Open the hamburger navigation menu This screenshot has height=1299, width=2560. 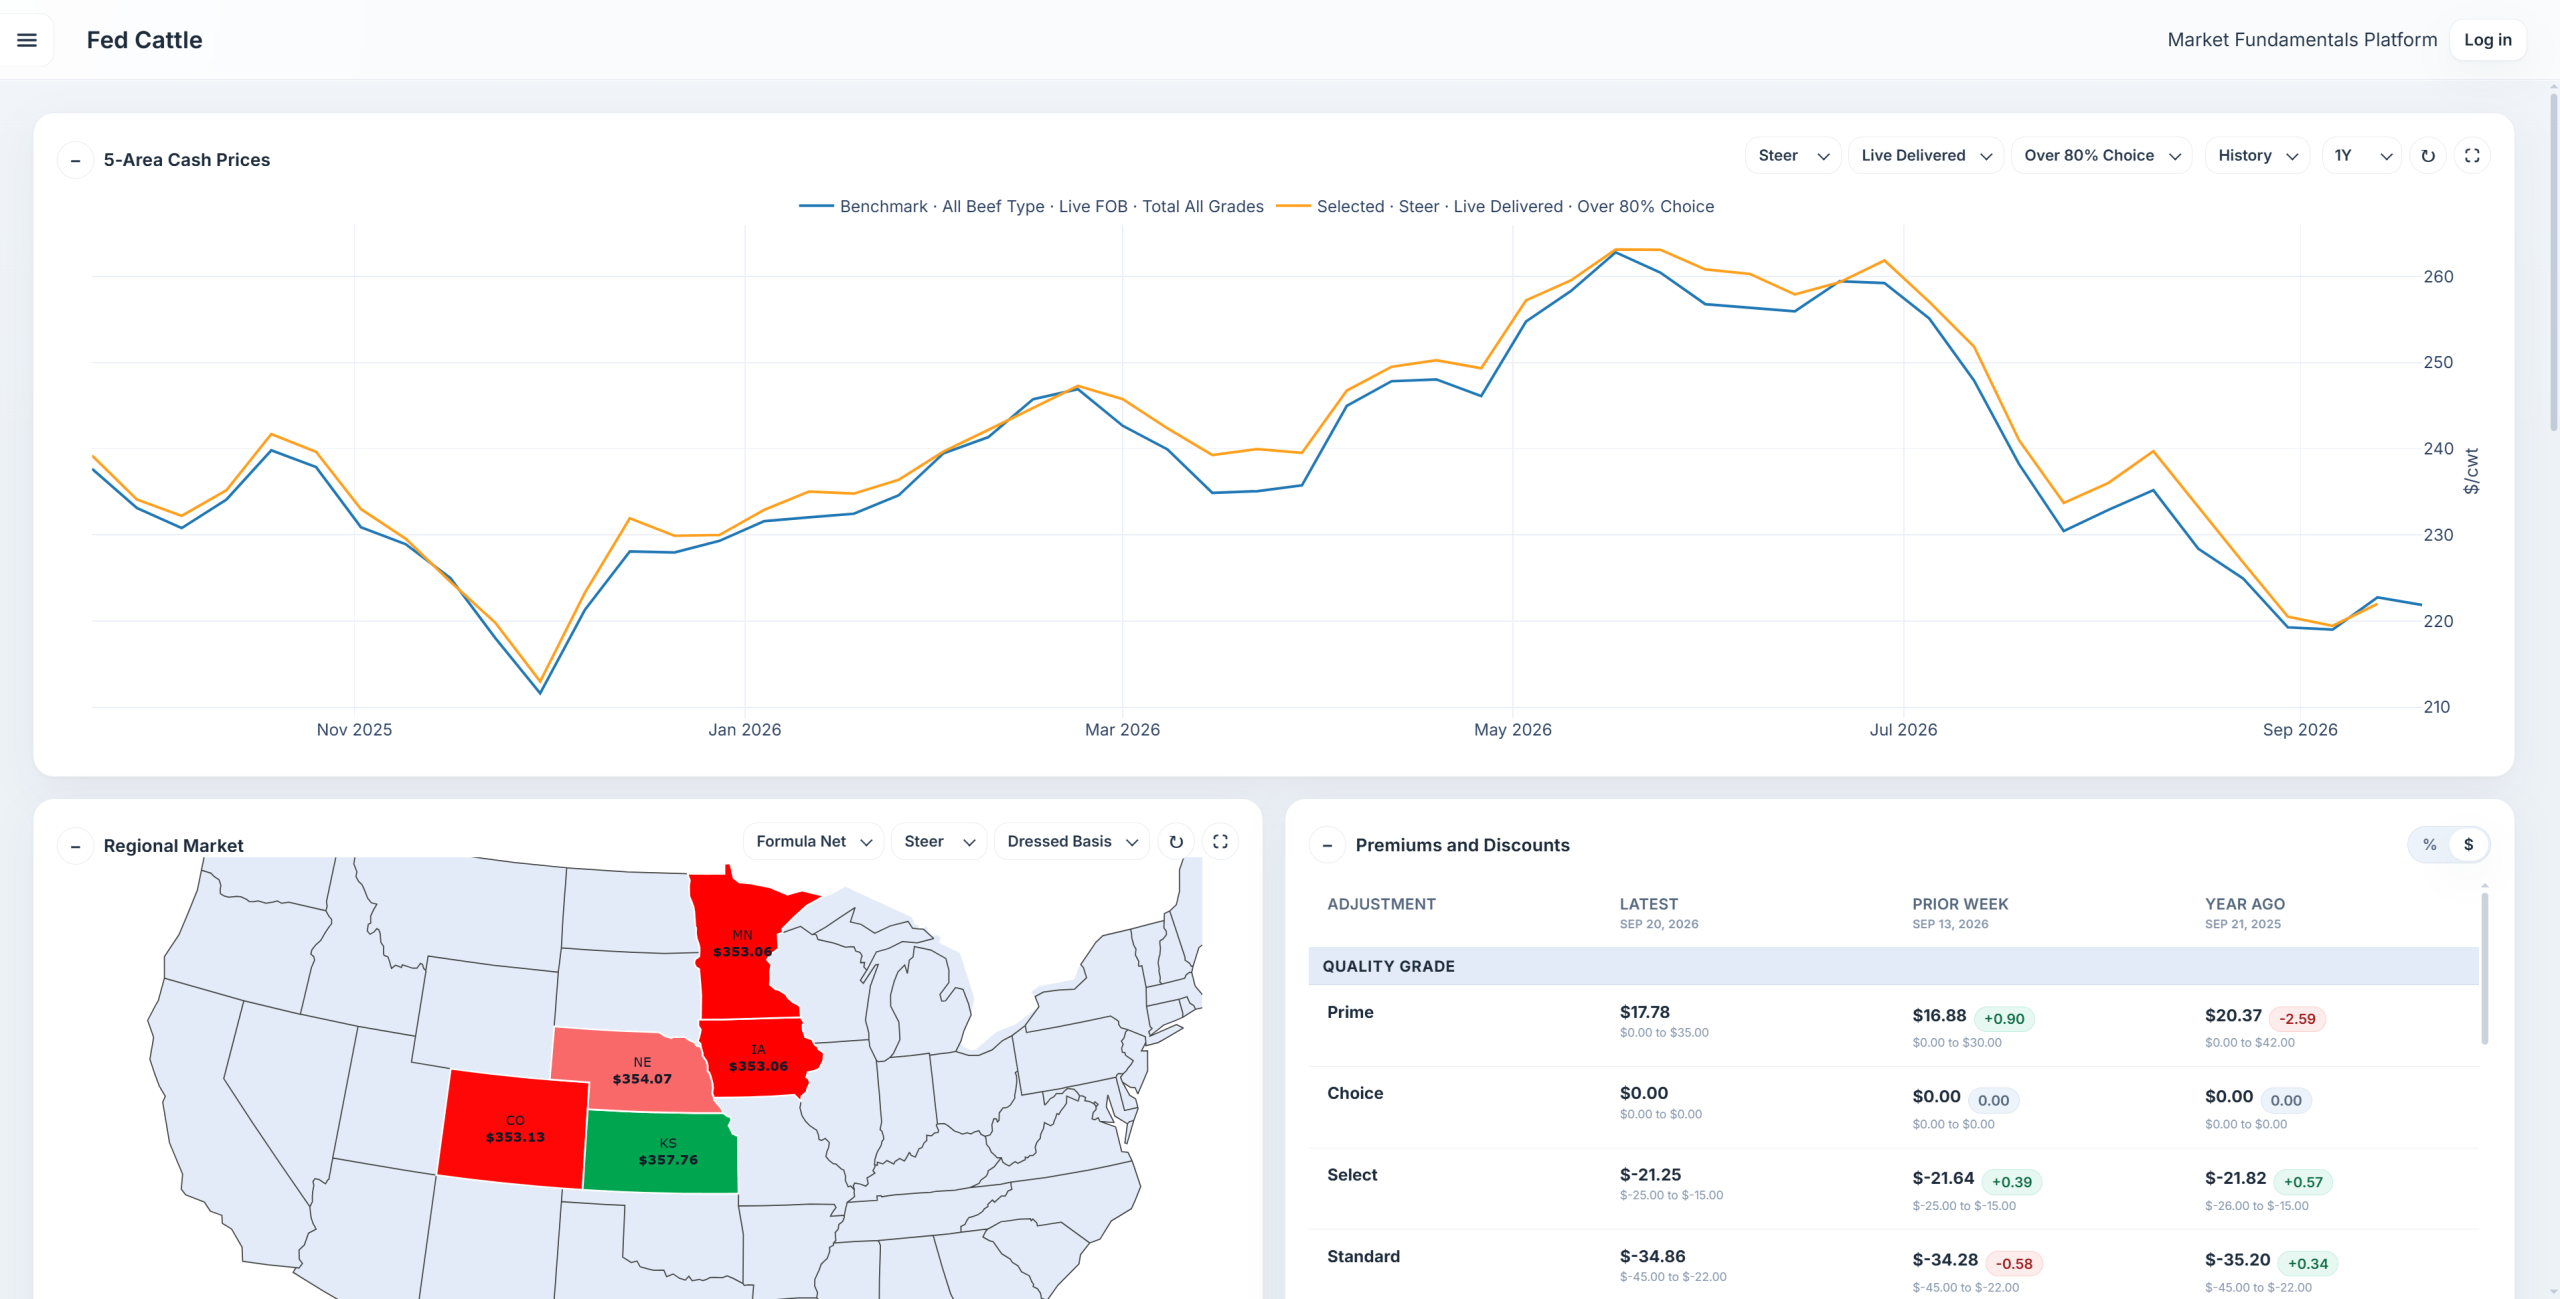[x=27, y=40]
